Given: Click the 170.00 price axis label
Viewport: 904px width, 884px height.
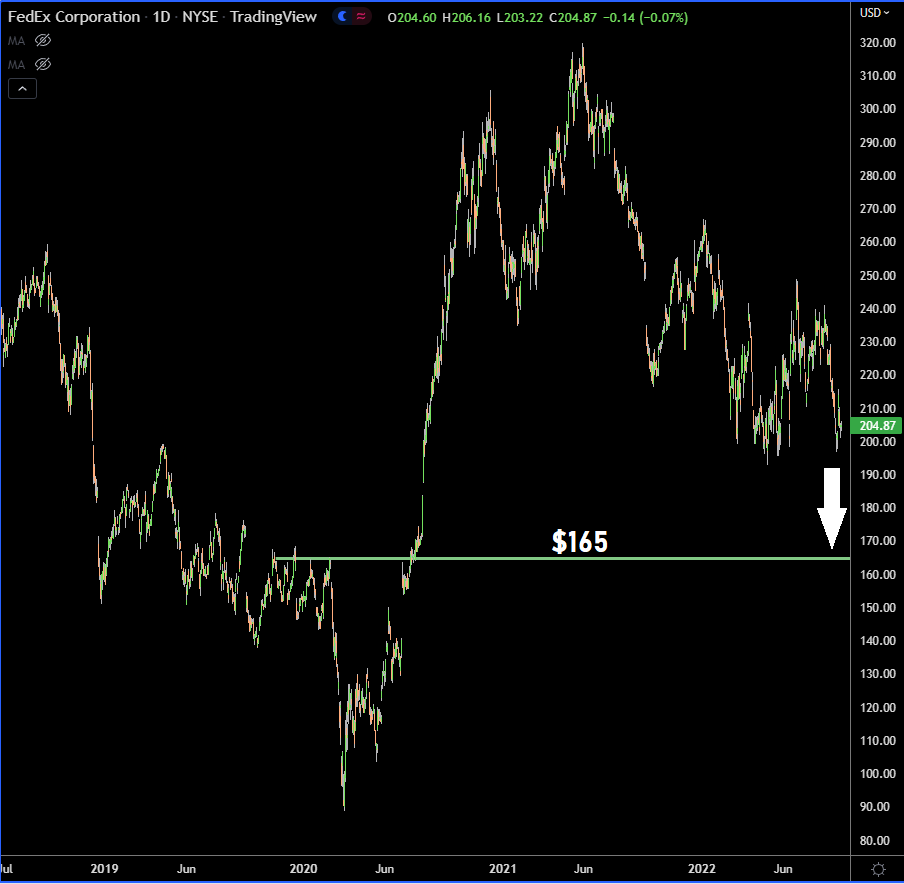Looking at the screenshot, I should point(877,541).
